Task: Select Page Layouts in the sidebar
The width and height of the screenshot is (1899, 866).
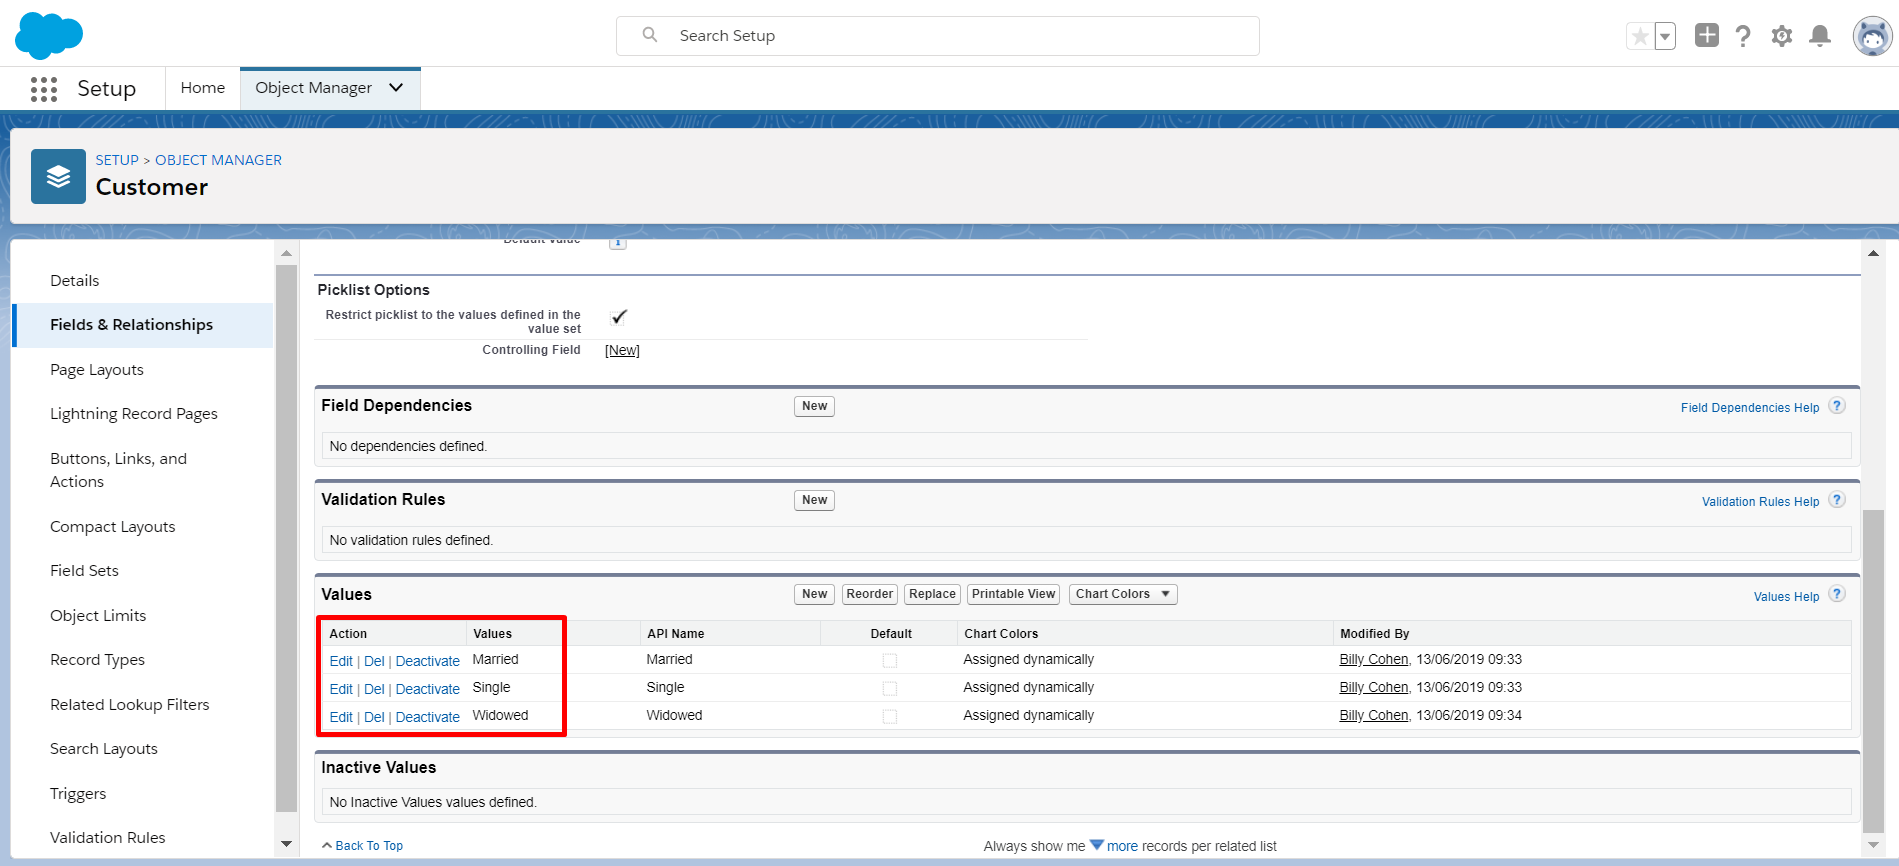Action: point(97,370)
